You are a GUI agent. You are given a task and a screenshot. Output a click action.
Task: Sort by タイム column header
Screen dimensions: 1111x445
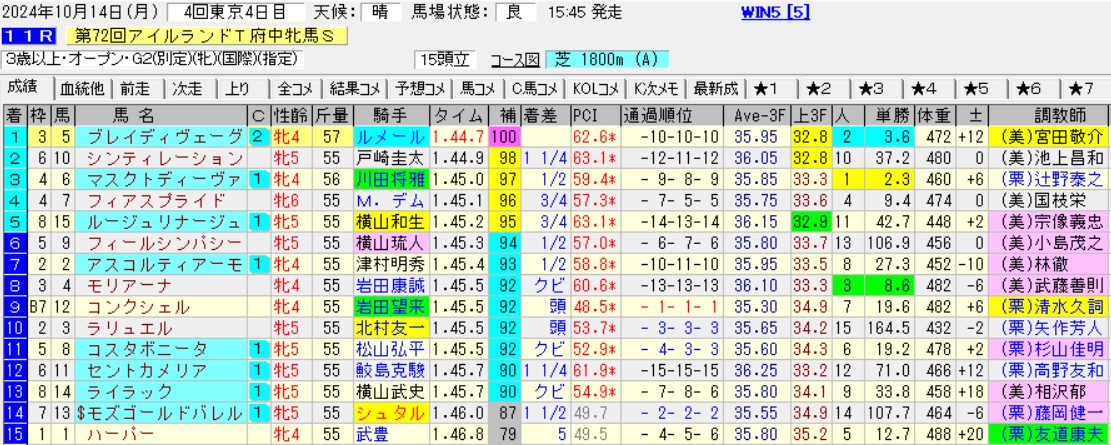(x=462, y=114)
